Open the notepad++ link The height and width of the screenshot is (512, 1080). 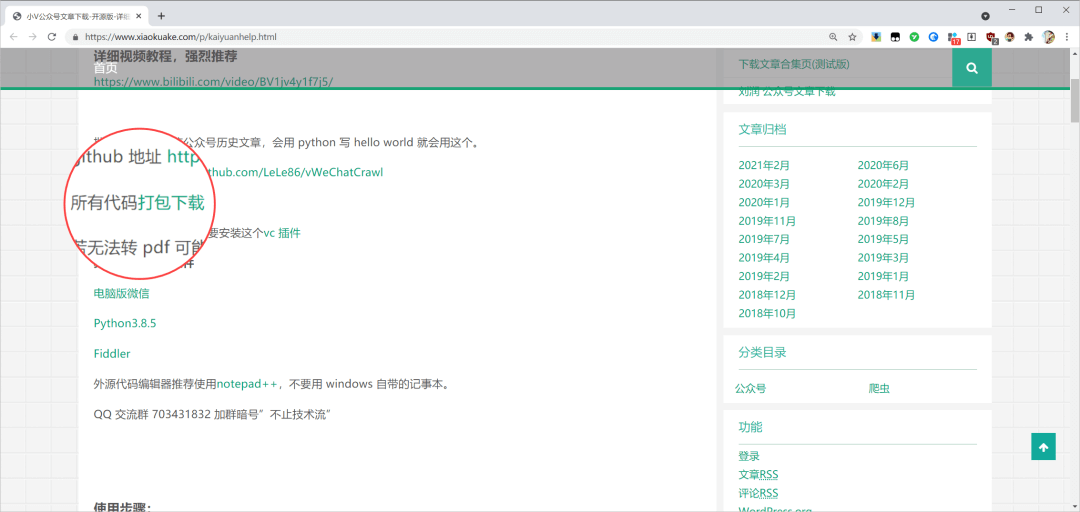pos(247,384)
